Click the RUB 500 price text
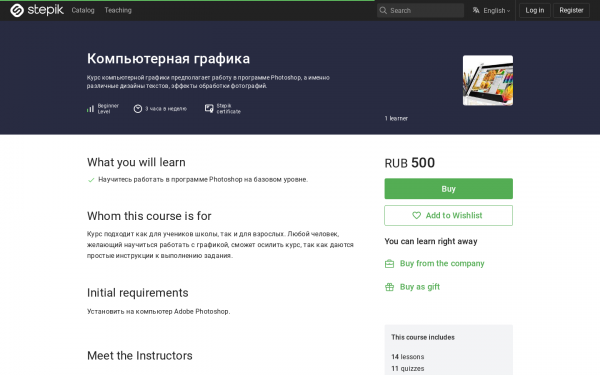 coord(409,163)
